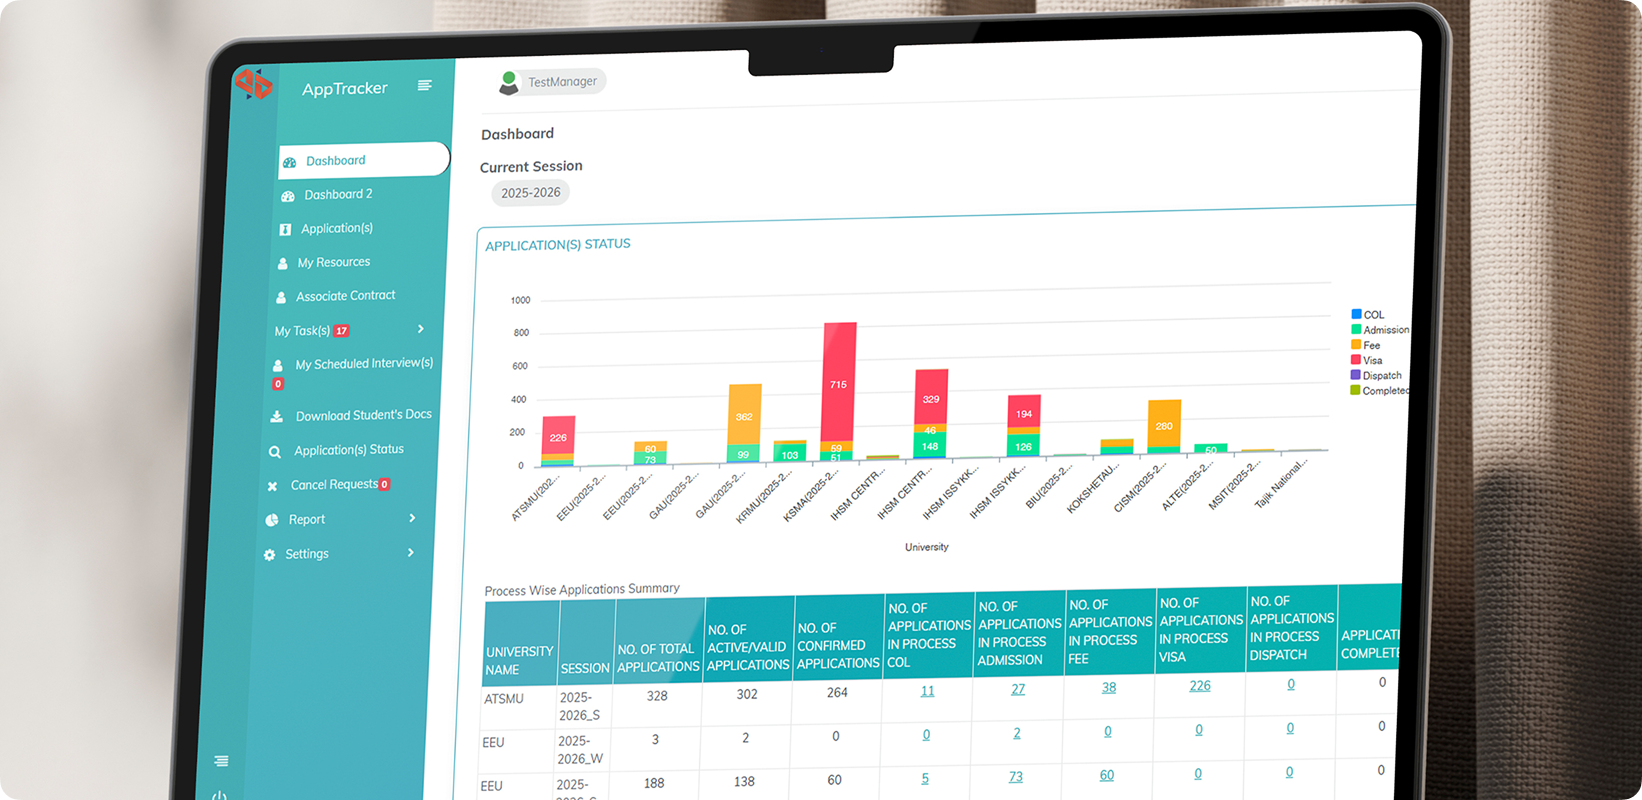The image size is (1642, 800).
Task: Toggle the Visa series in chart legend
Action: click(x=1372, y=360)
